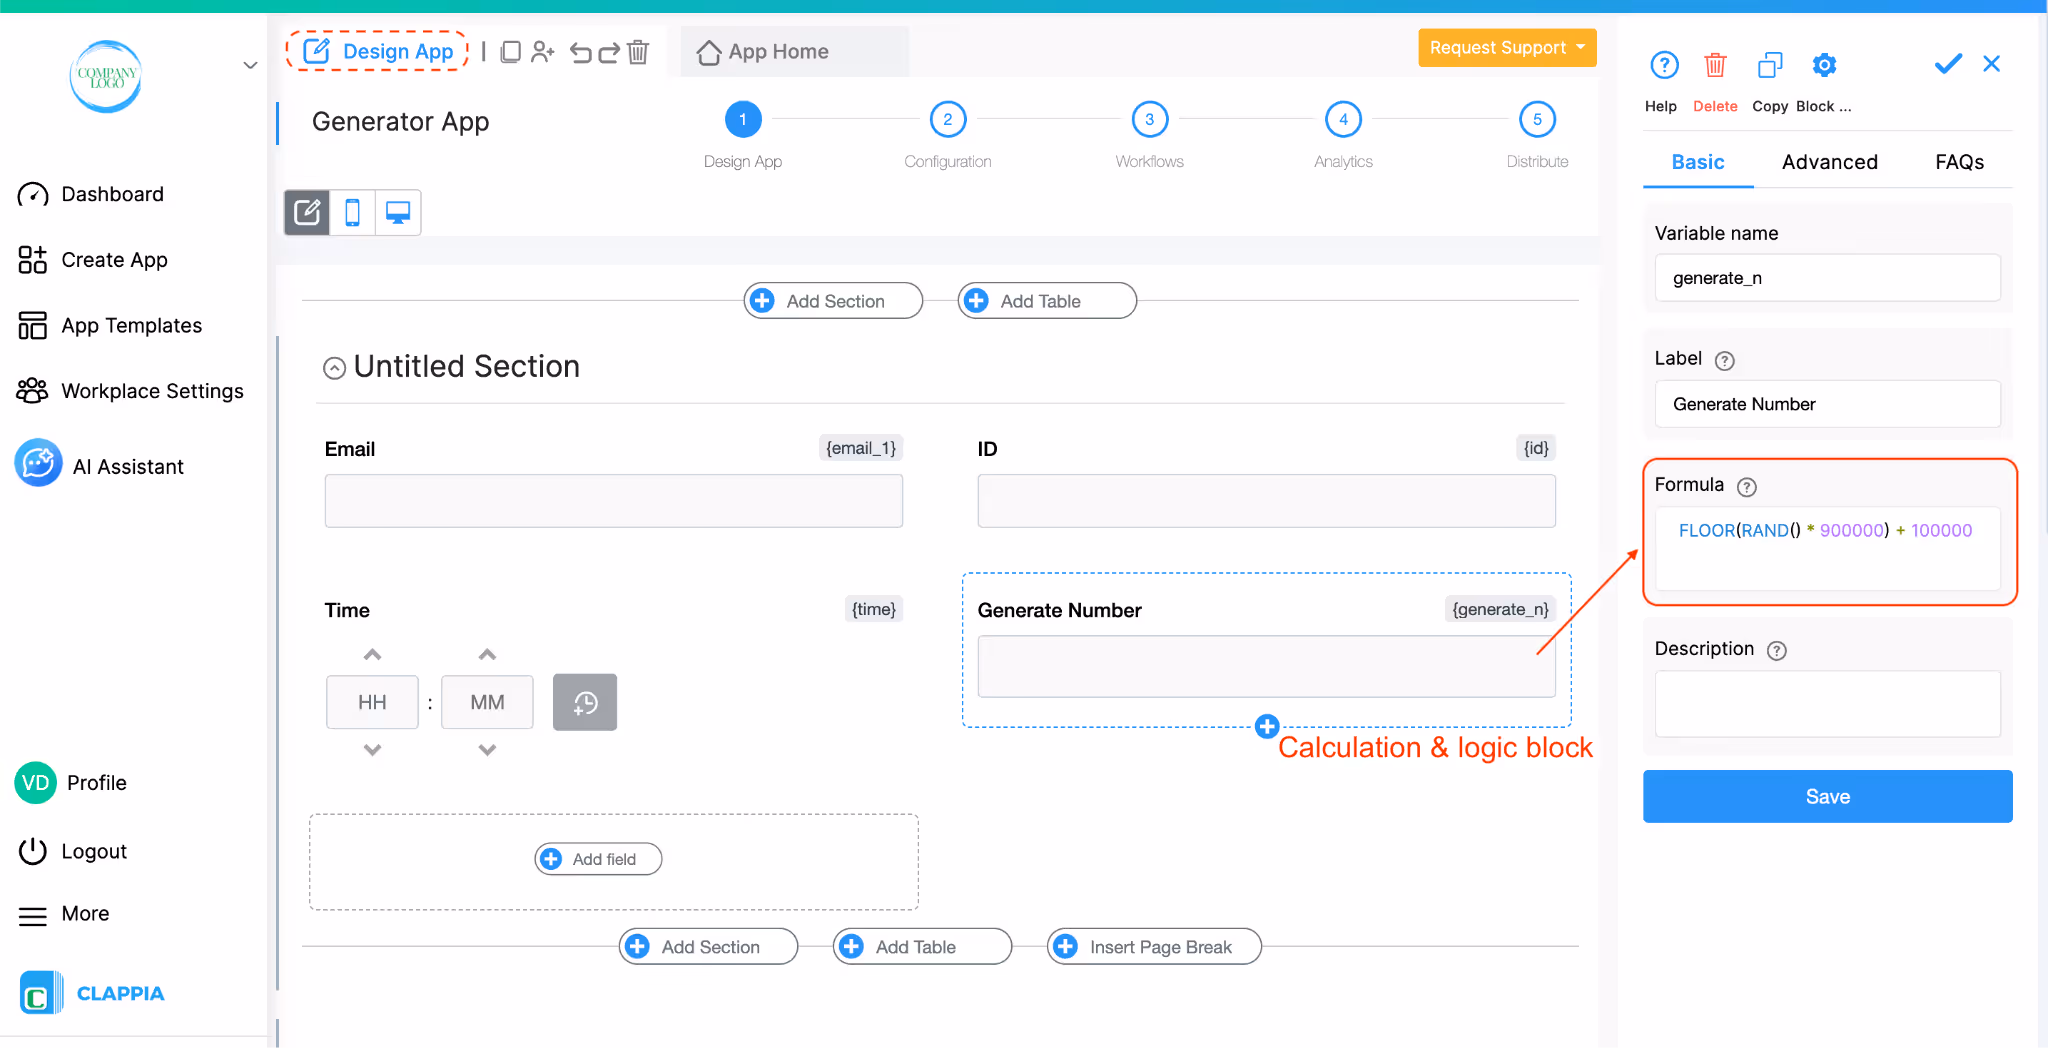Click the Label input field
The width and height of the screenshot is (2048, 1048).
click(x=1827, y=404)
